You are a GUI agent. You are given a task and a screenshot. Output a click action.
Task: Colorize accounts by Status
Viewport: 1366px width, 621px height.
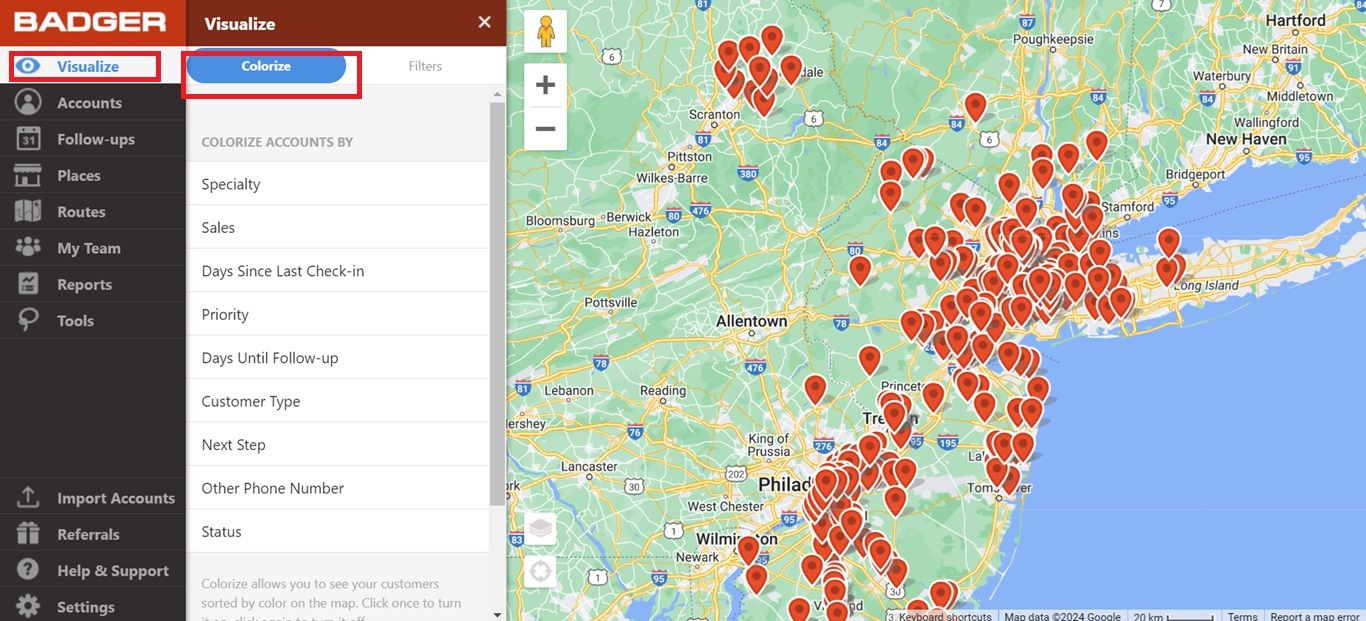(338, 532)
